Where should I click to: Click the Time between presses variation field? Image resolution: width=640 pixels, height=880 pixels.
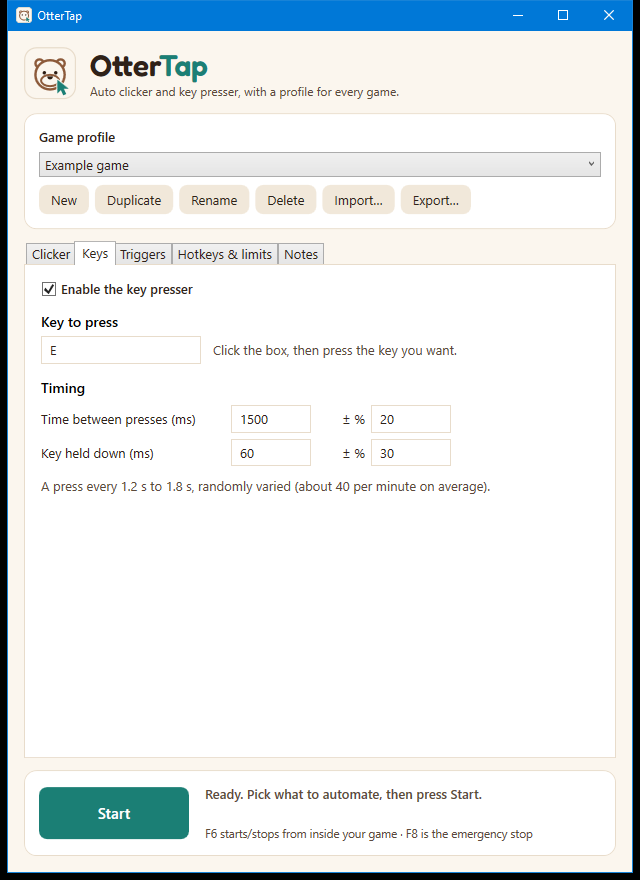(411, 419)
